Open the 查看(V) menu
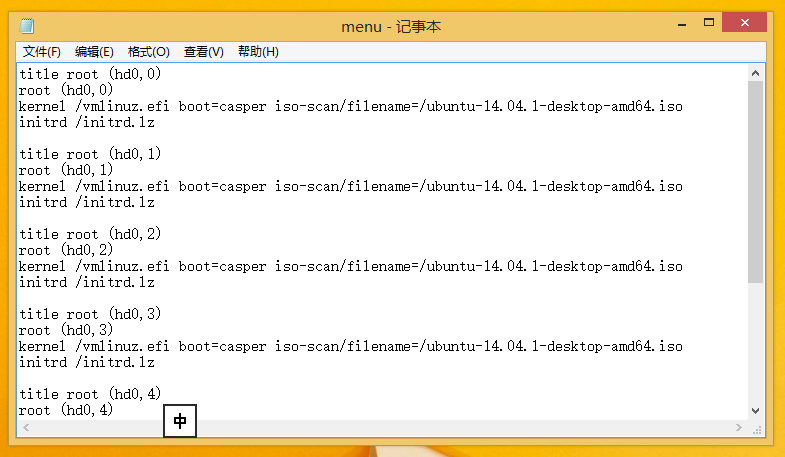The height and width of the screenshot is (457, 785). point(203,52)
